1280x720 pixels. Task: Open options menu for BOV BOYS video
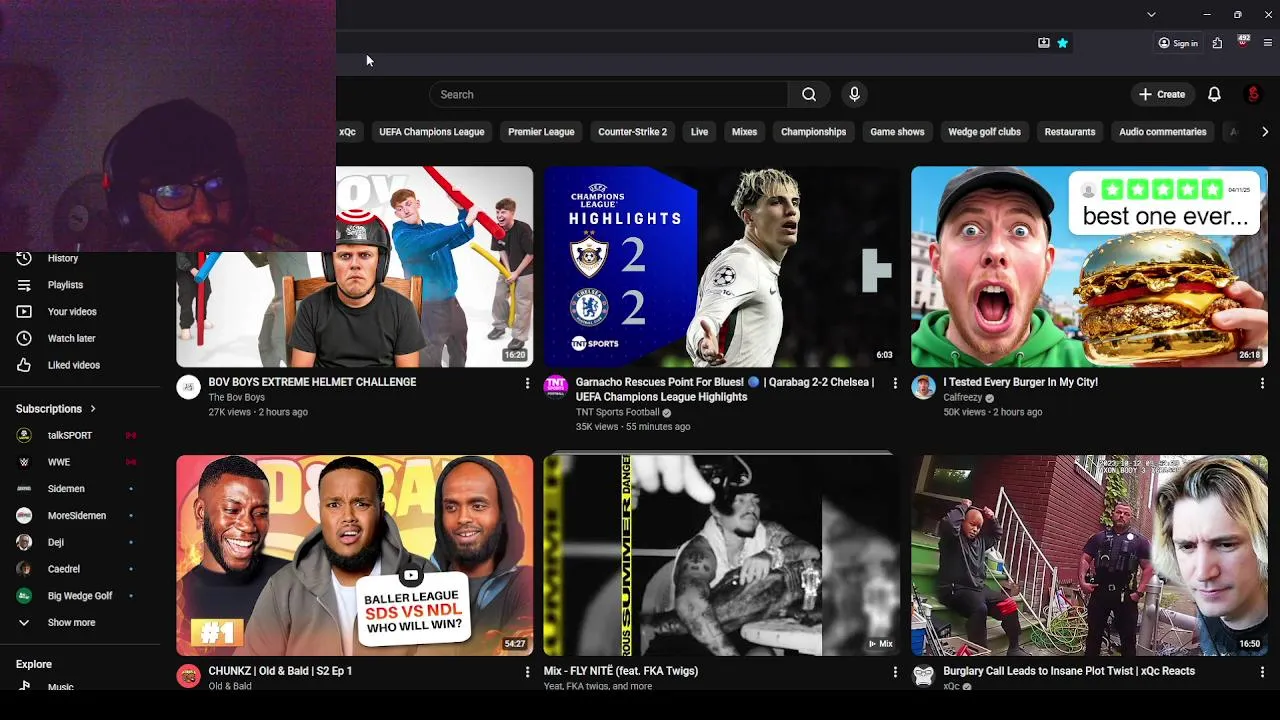pos(527,383)
